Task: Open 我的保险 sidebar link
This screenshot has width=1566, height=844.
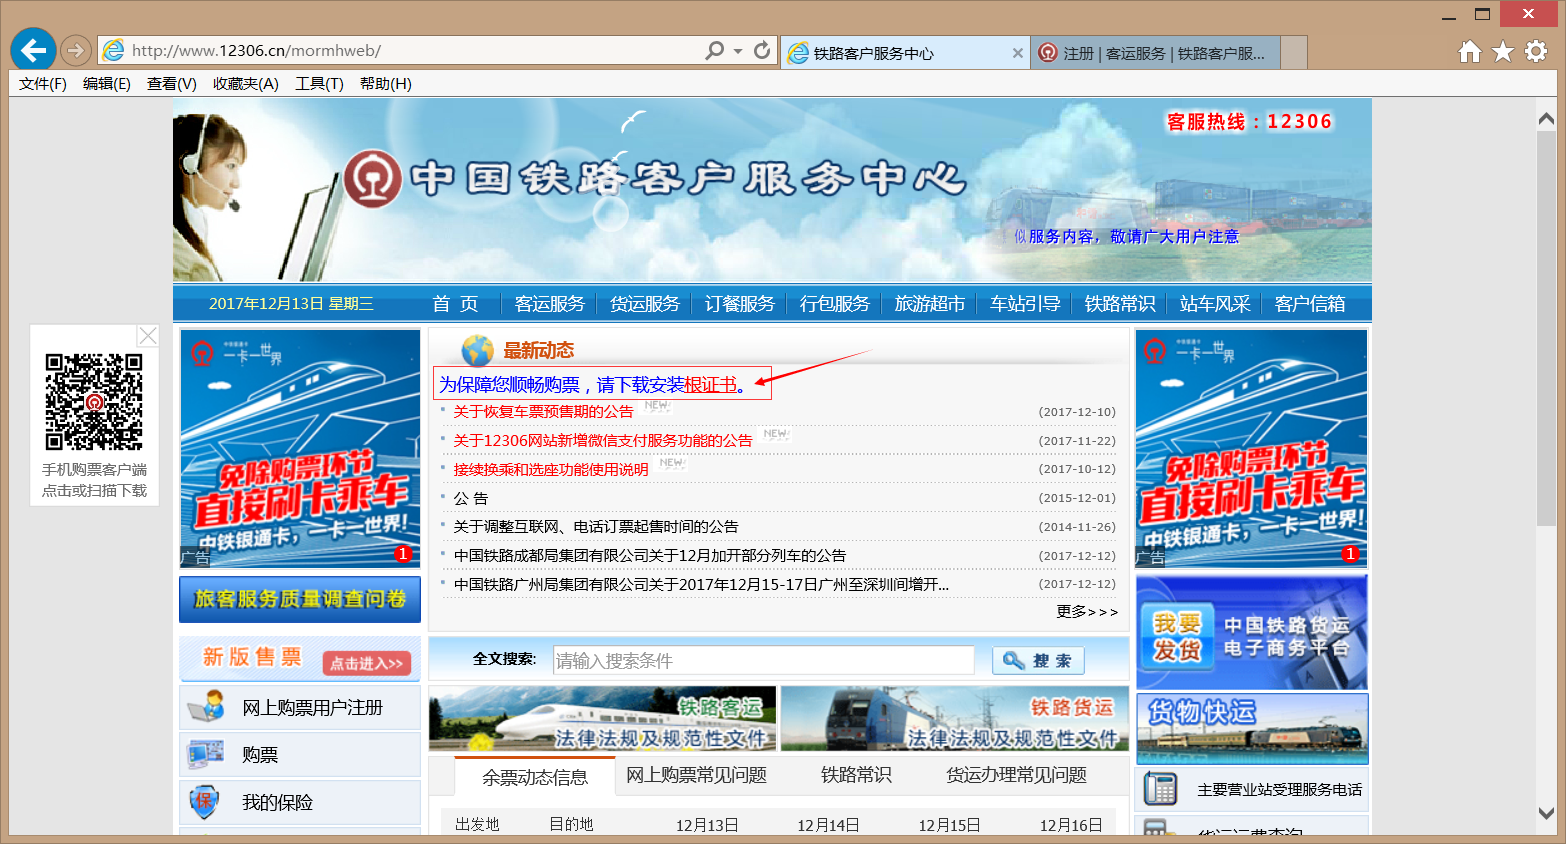Action: click(x=278, y=802)
